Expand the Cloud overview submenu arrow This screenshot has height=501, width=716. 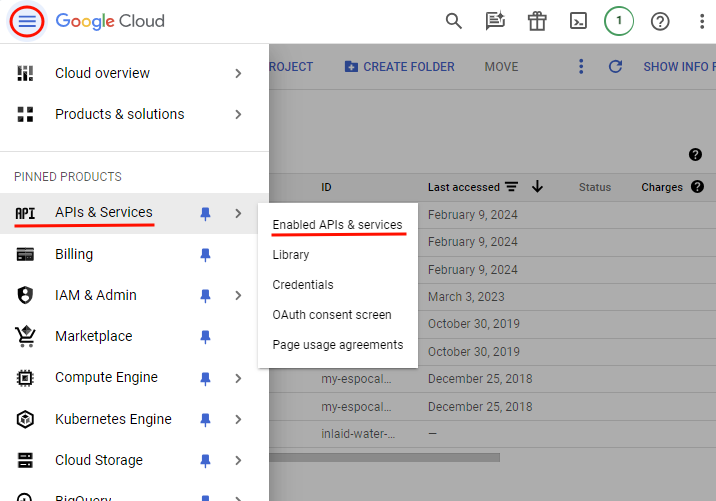238,73
